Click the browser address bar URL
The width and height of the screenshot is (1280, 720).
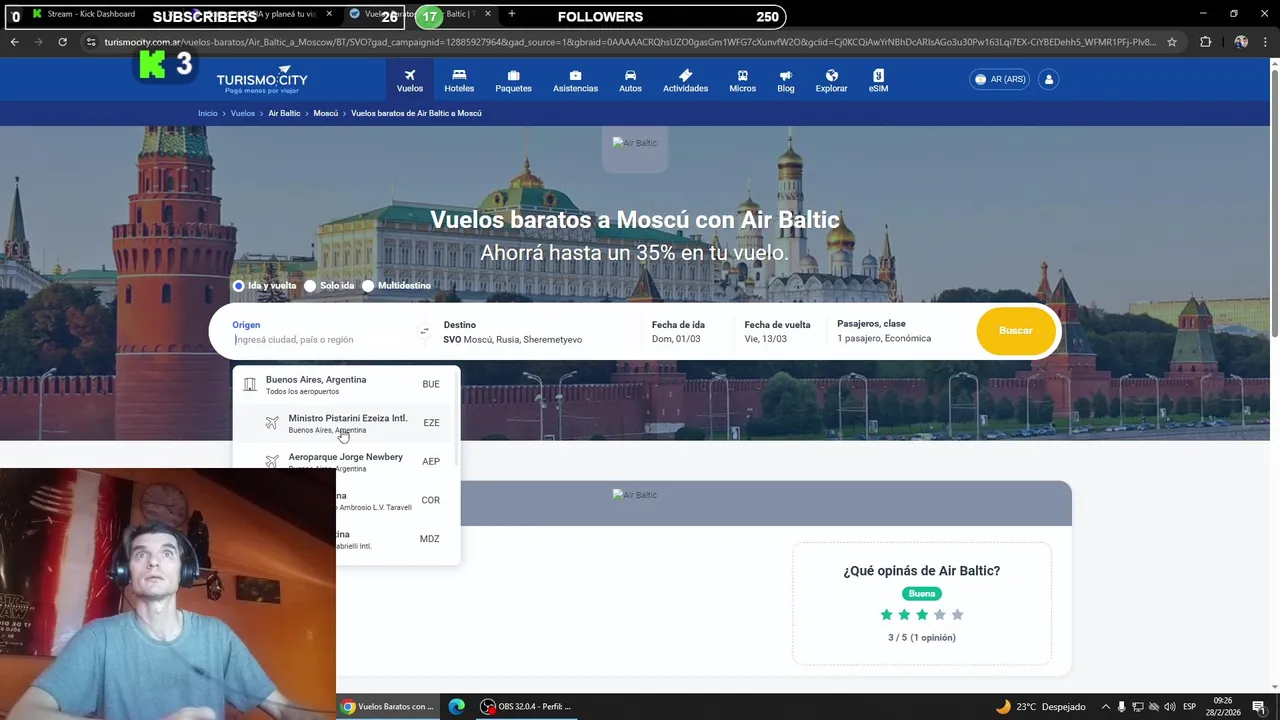[630, 42]
